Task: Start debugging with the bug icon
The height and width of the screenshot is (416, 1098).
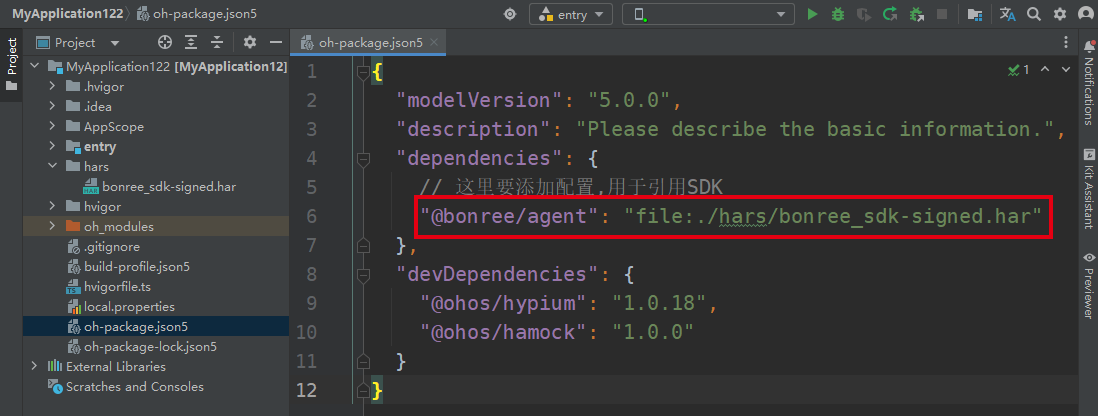Action: click(838, 14)
